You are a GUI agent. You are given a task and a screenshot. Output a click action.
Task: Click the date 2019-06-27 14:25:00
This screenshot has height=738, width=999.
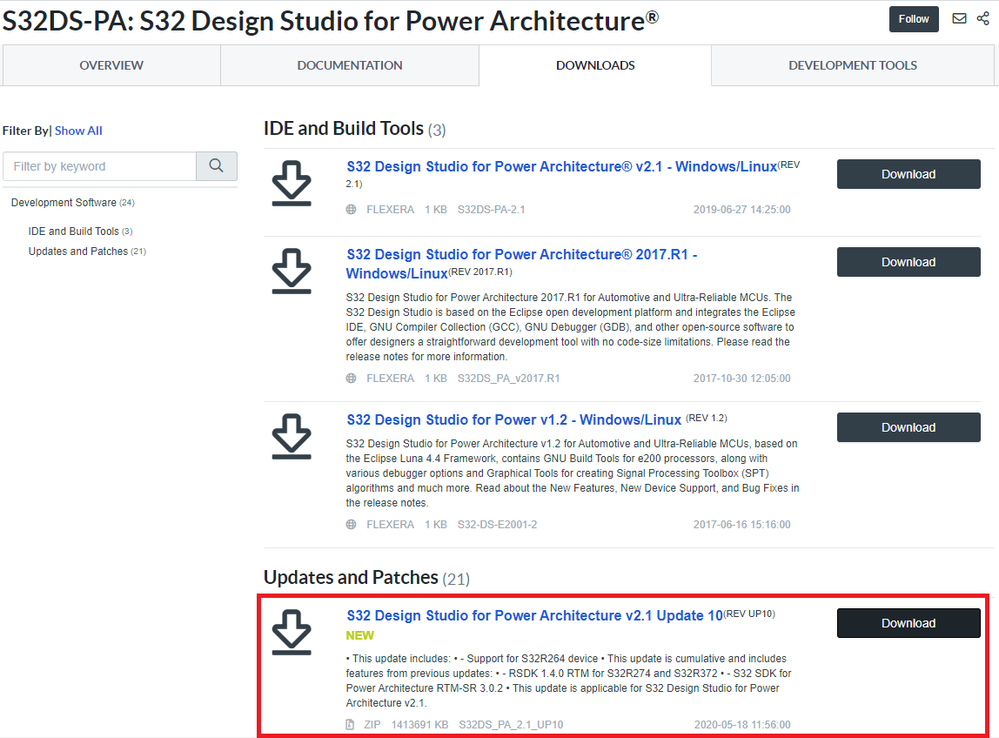point(742,209)
